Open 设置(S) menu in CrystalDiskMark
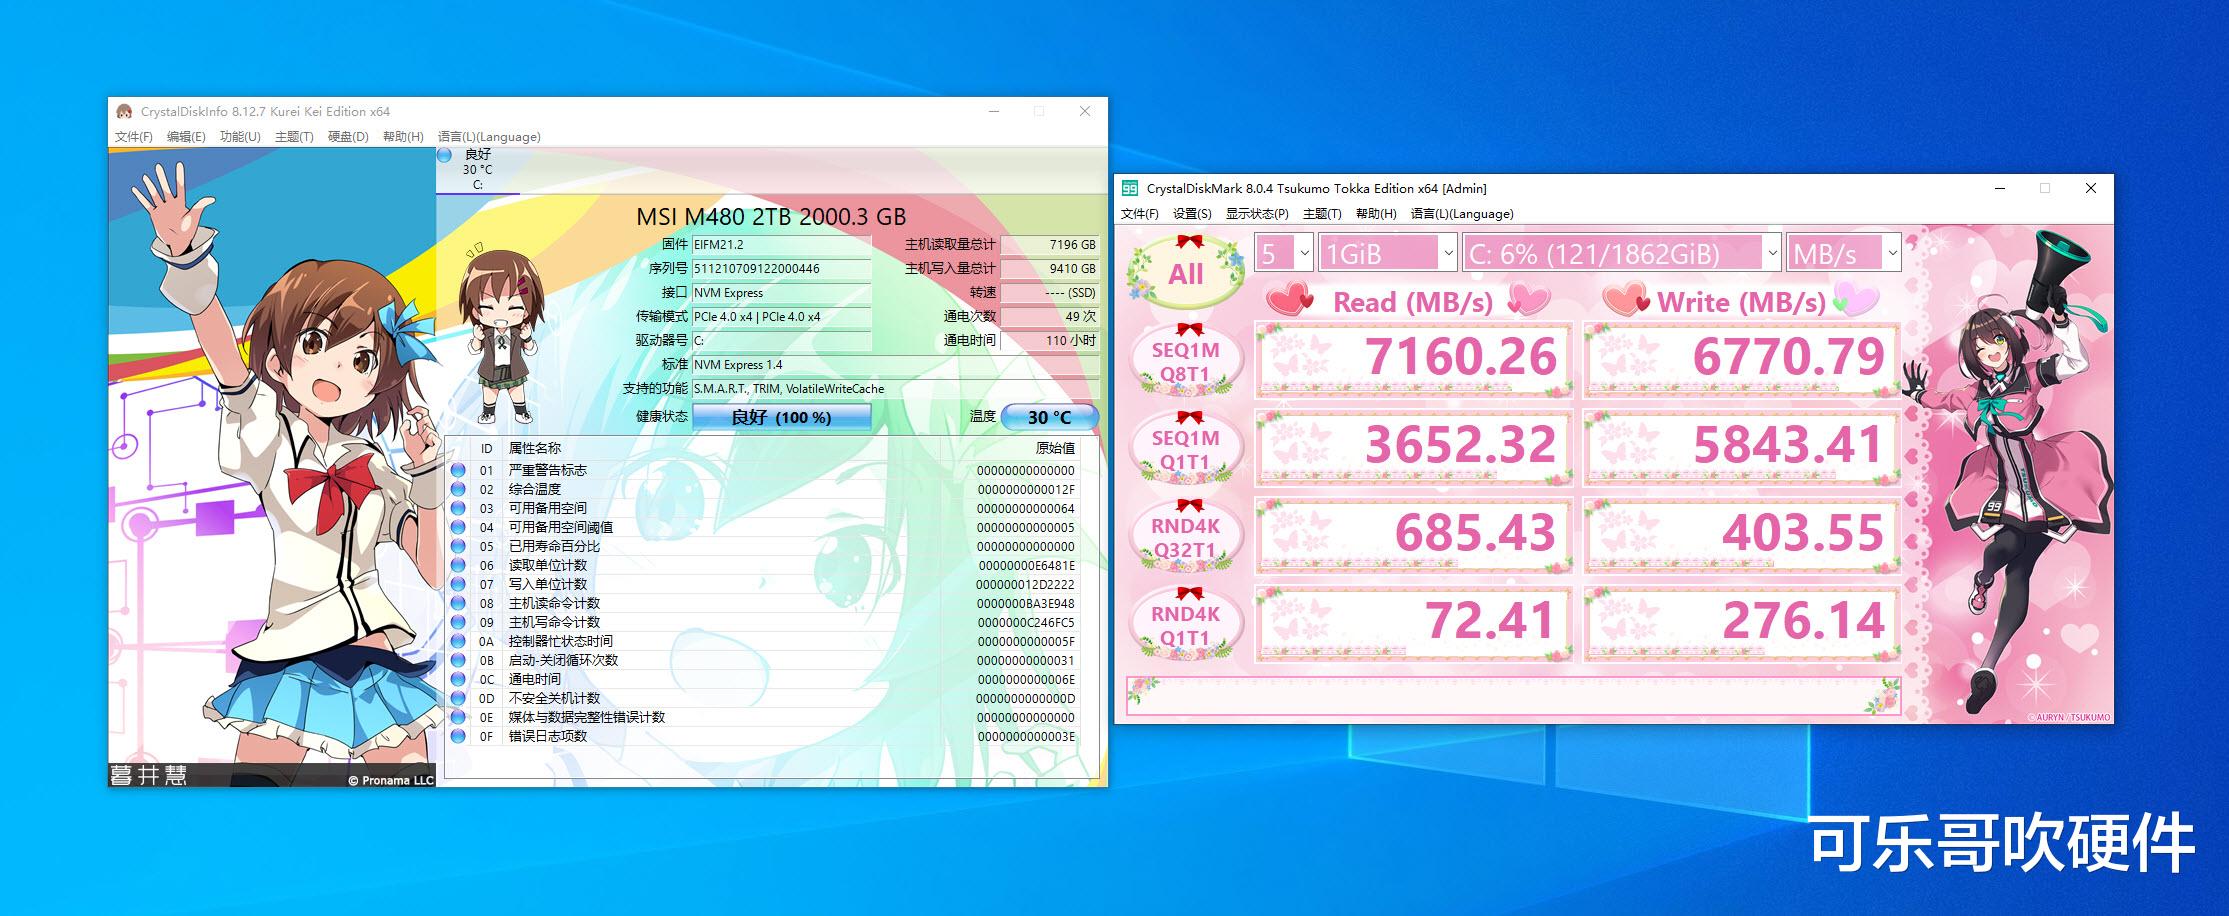 coord(1192,214)
